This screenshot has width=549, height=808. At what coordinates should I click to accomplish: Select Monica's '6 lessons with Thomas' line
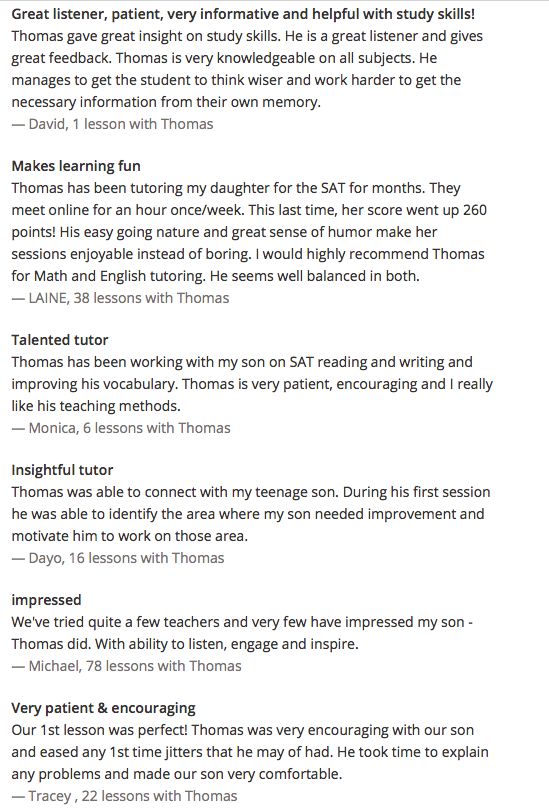pos(121,428)
